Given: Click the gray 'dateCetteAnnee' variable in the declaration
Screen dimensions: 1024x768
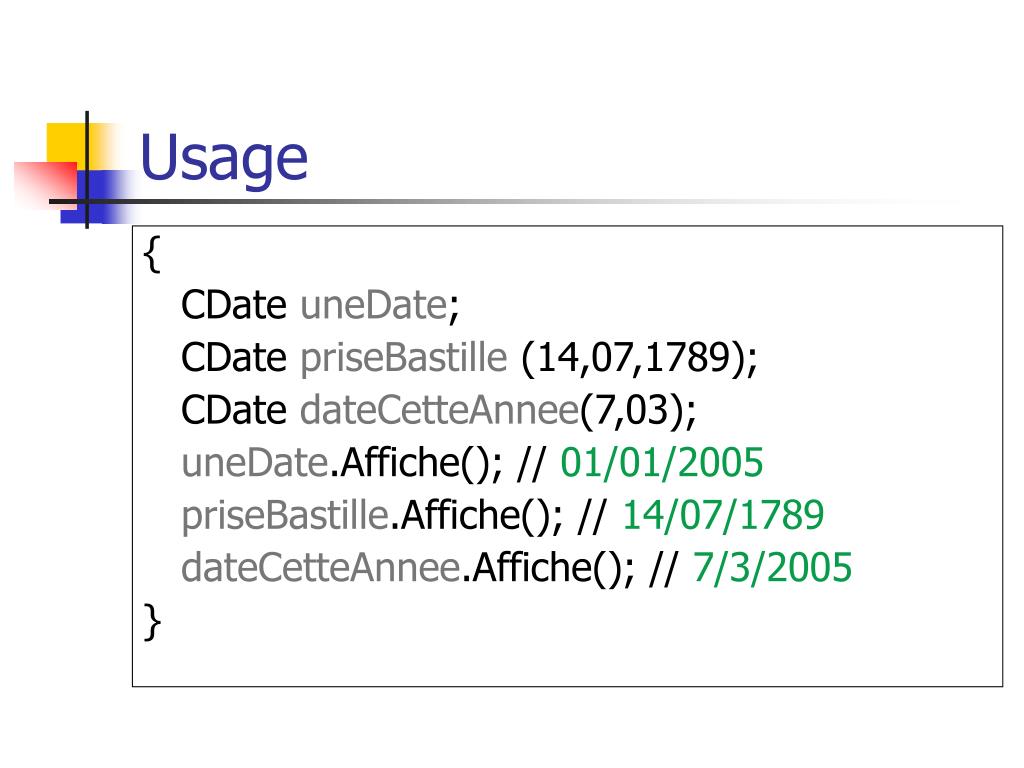Looking at the screenshot, I should point(440,410).
